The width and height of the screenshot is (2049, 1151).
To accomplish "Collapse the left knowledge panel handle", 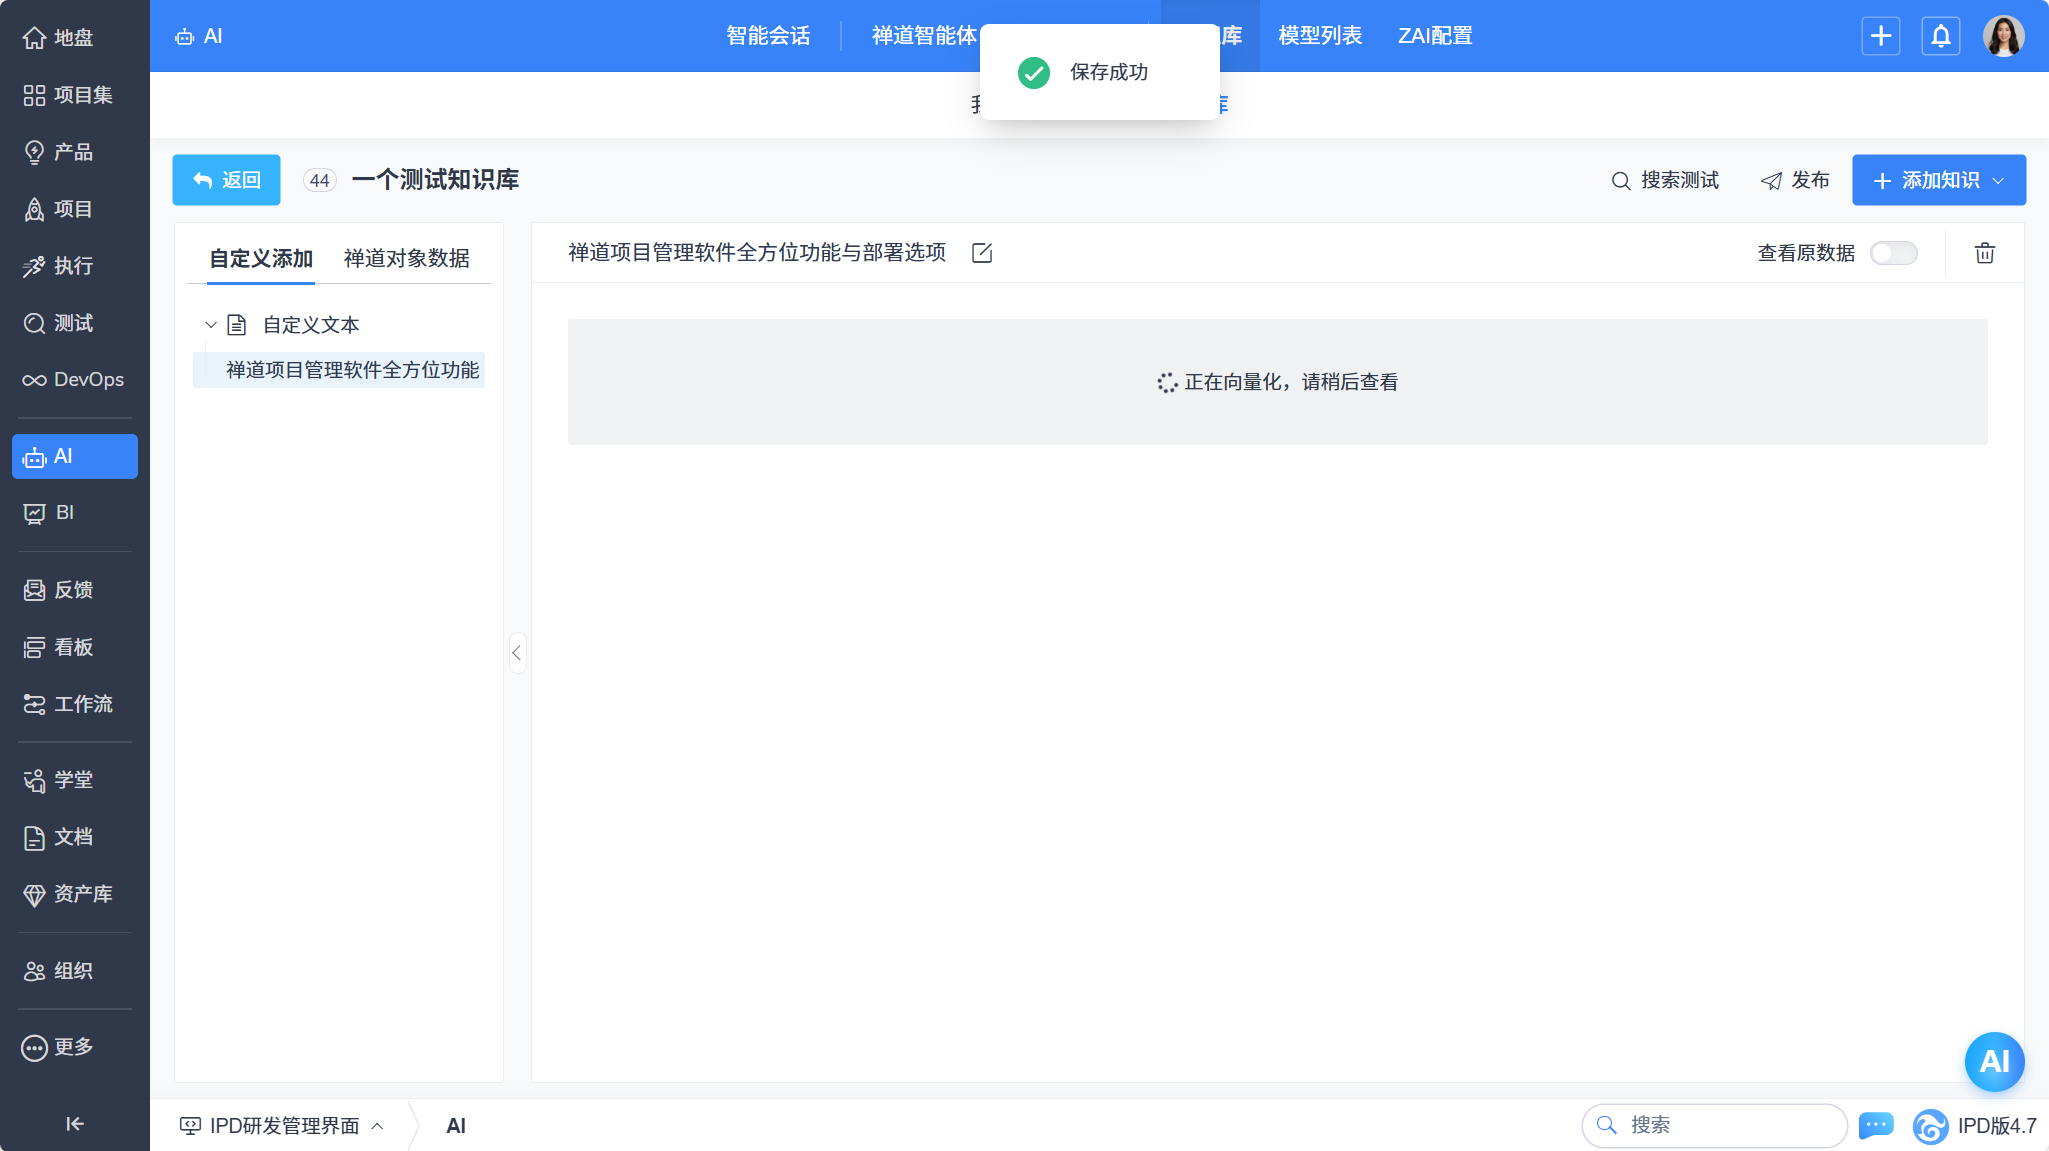I will (x=517, y=653).
